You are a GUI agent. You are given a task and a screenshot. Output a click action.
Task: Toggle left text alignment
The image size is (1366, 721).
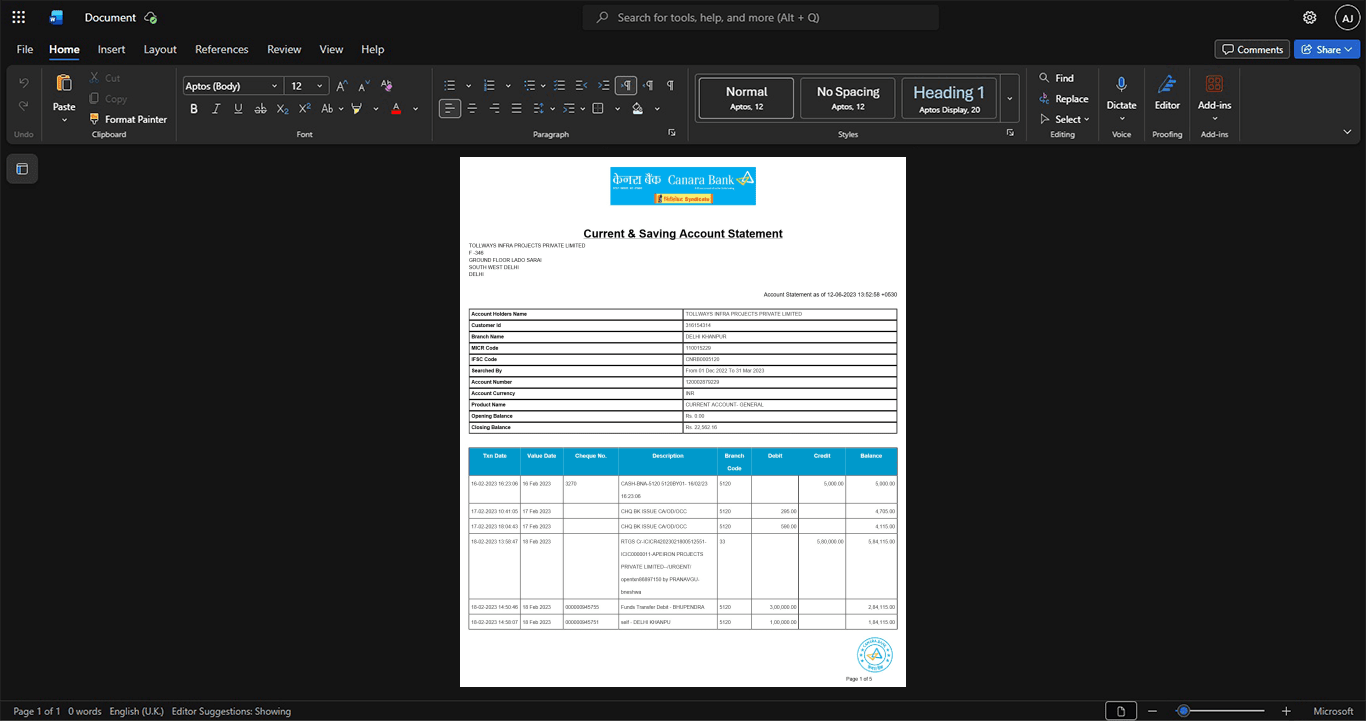point(450,108)
